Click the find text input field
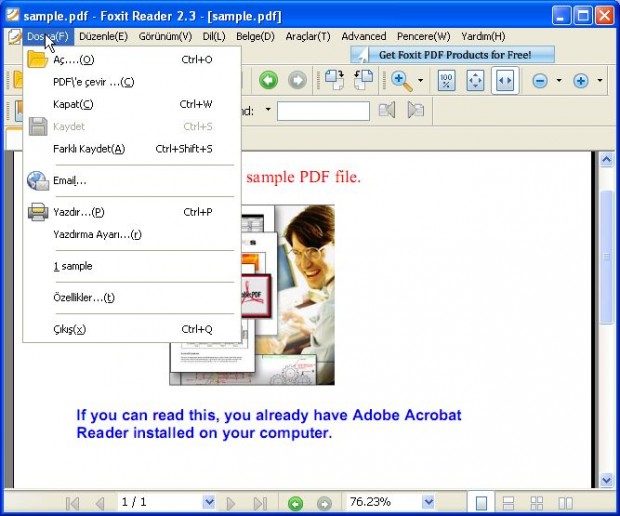 point(323,111)
